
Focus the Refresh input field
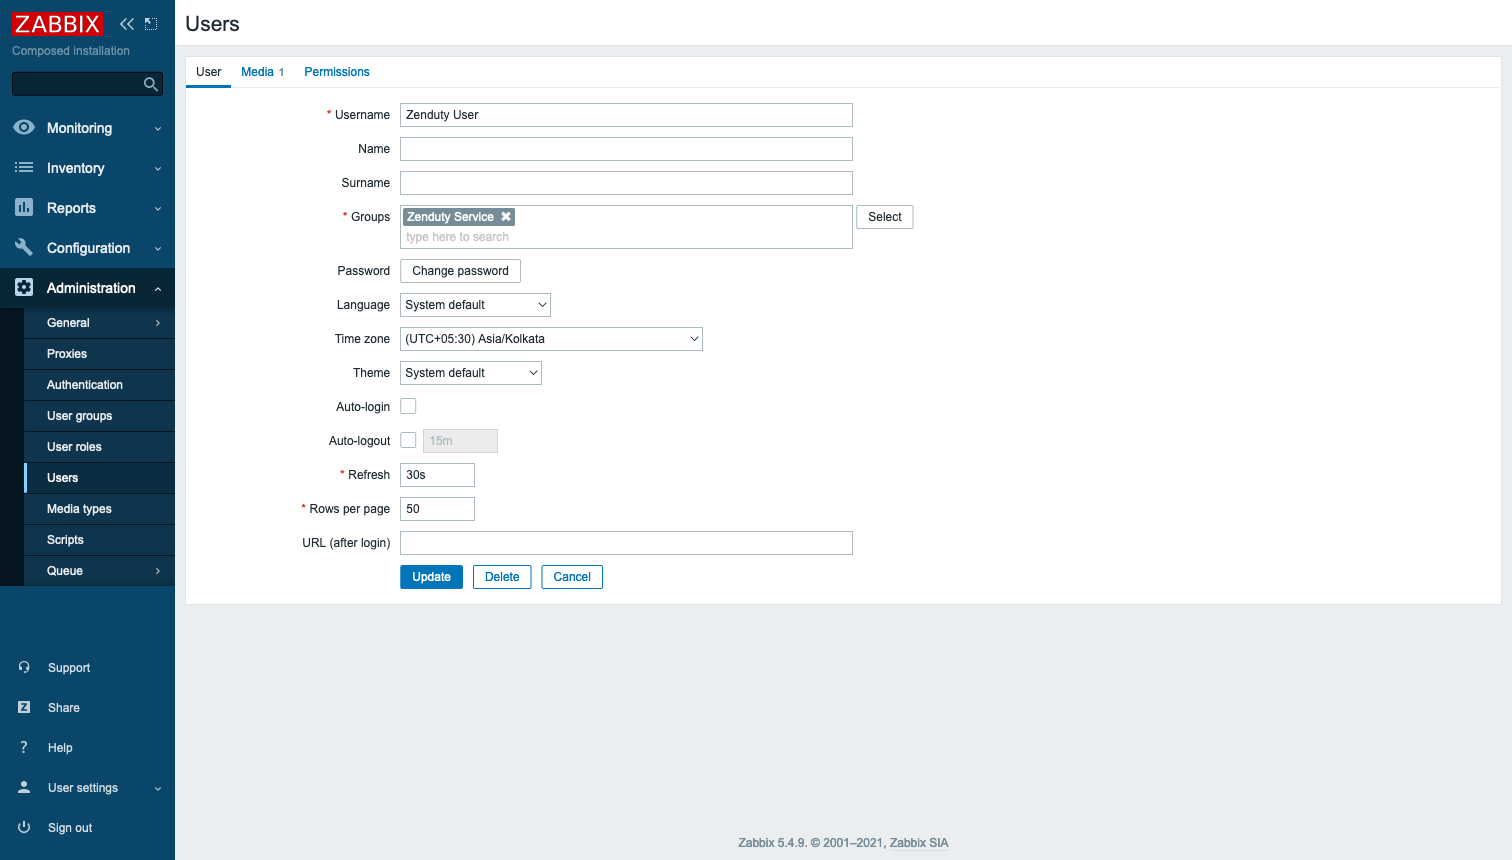click(x=437, y=475)
